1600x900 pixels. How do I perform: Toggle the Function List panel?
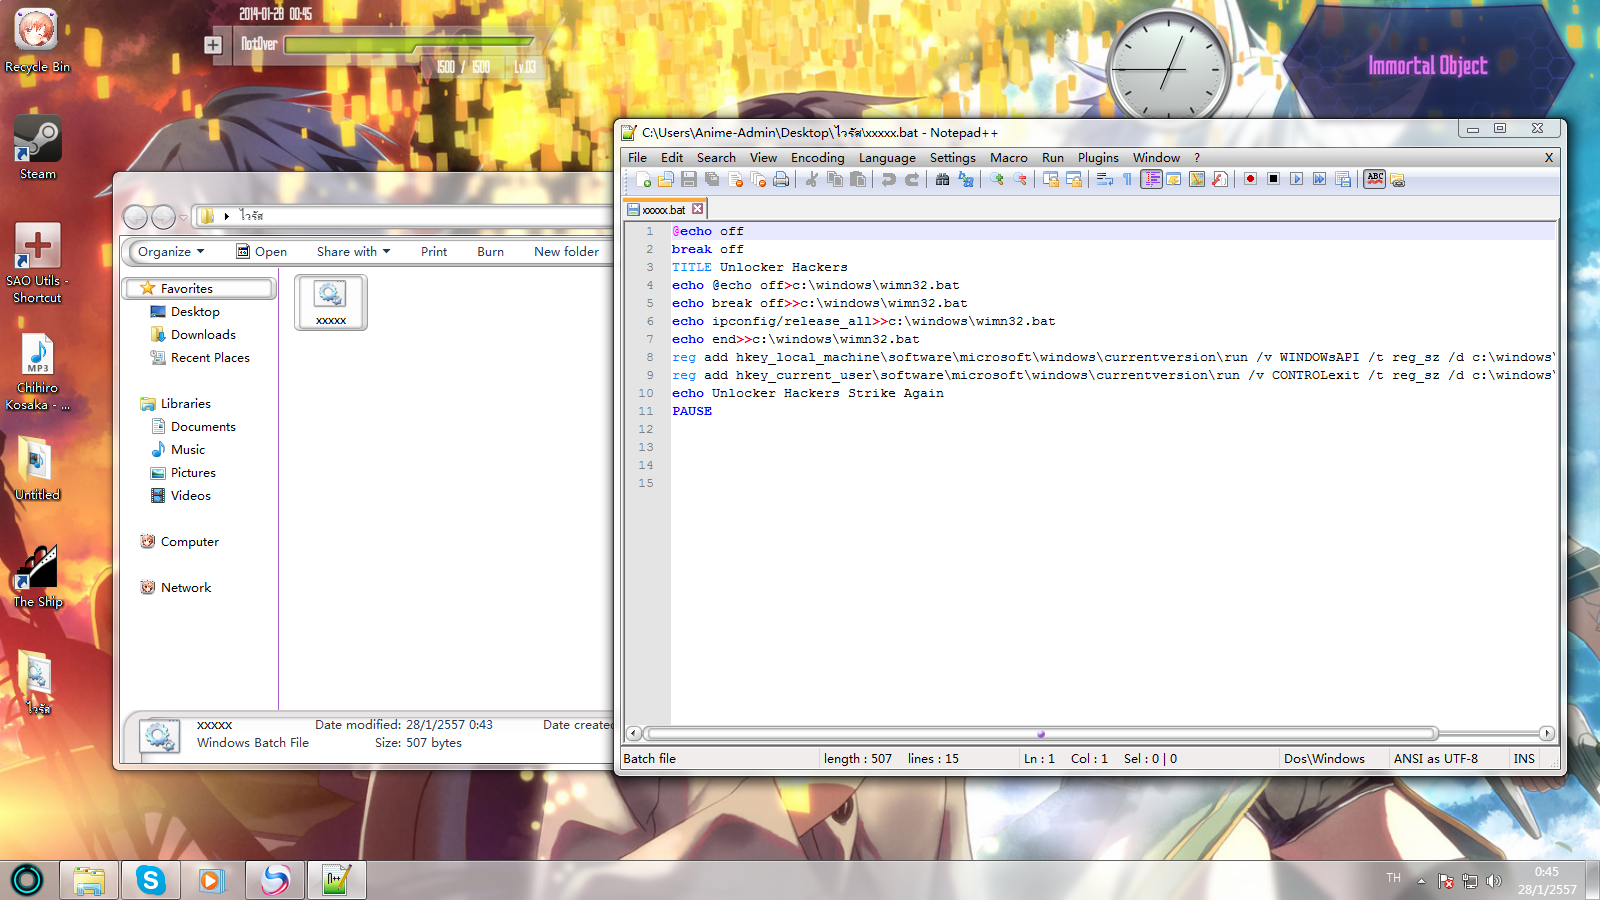click(1219, 180)
